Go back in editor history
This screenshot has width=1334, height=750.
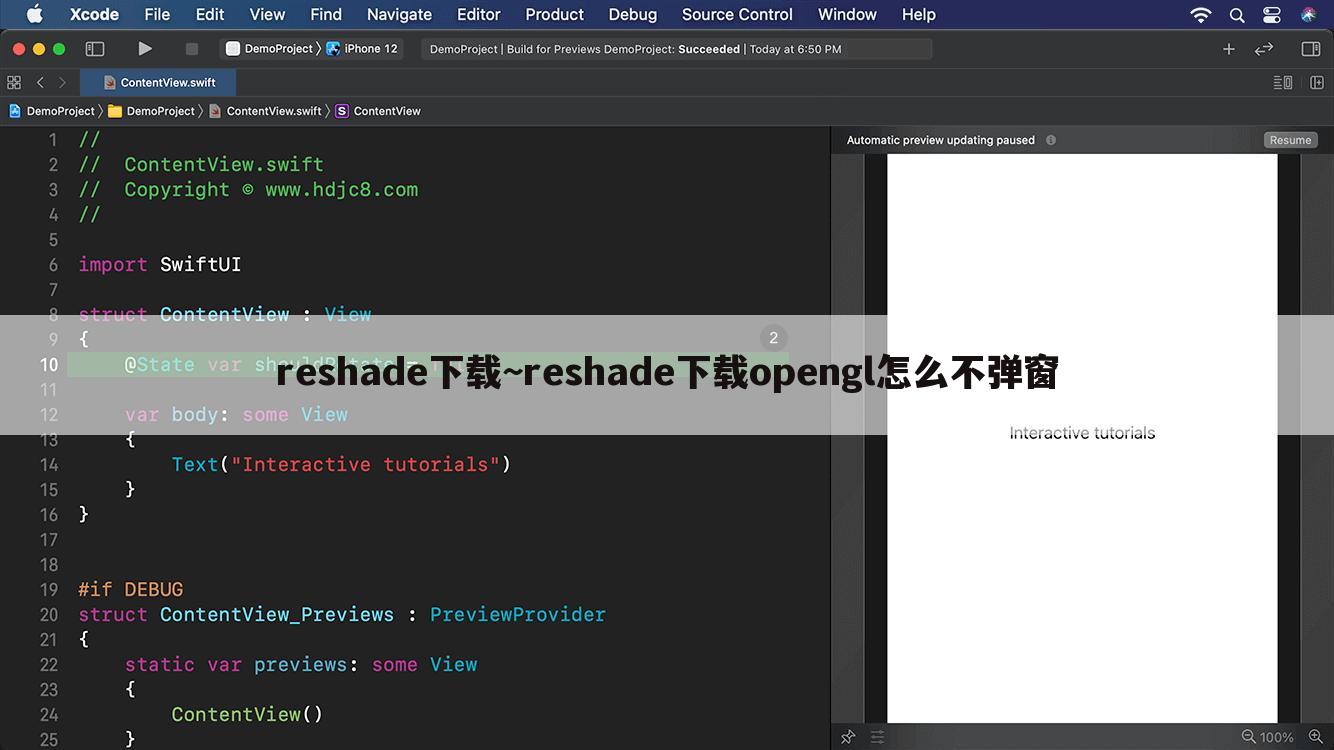coord(40,82)
